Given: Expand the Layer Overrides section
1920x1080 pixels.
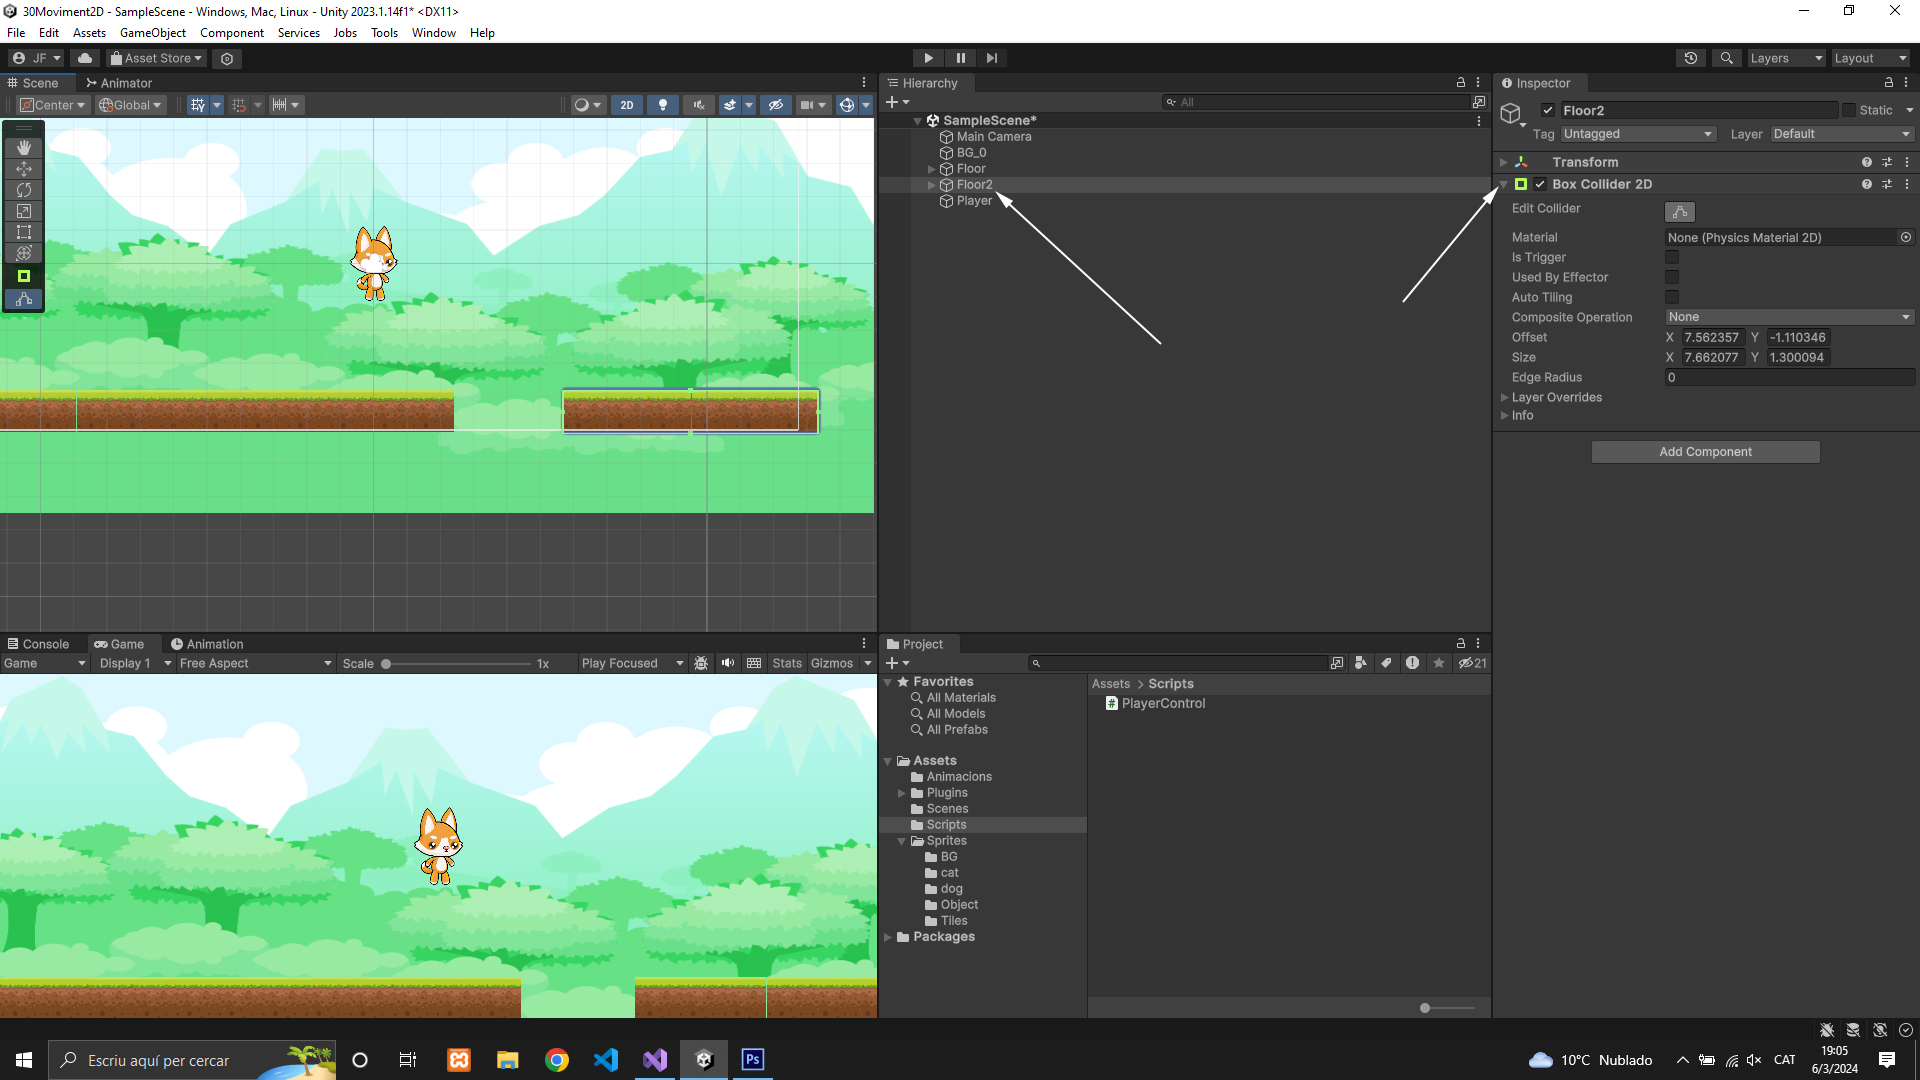Looking at the screenshot, I should [1505, 397].
